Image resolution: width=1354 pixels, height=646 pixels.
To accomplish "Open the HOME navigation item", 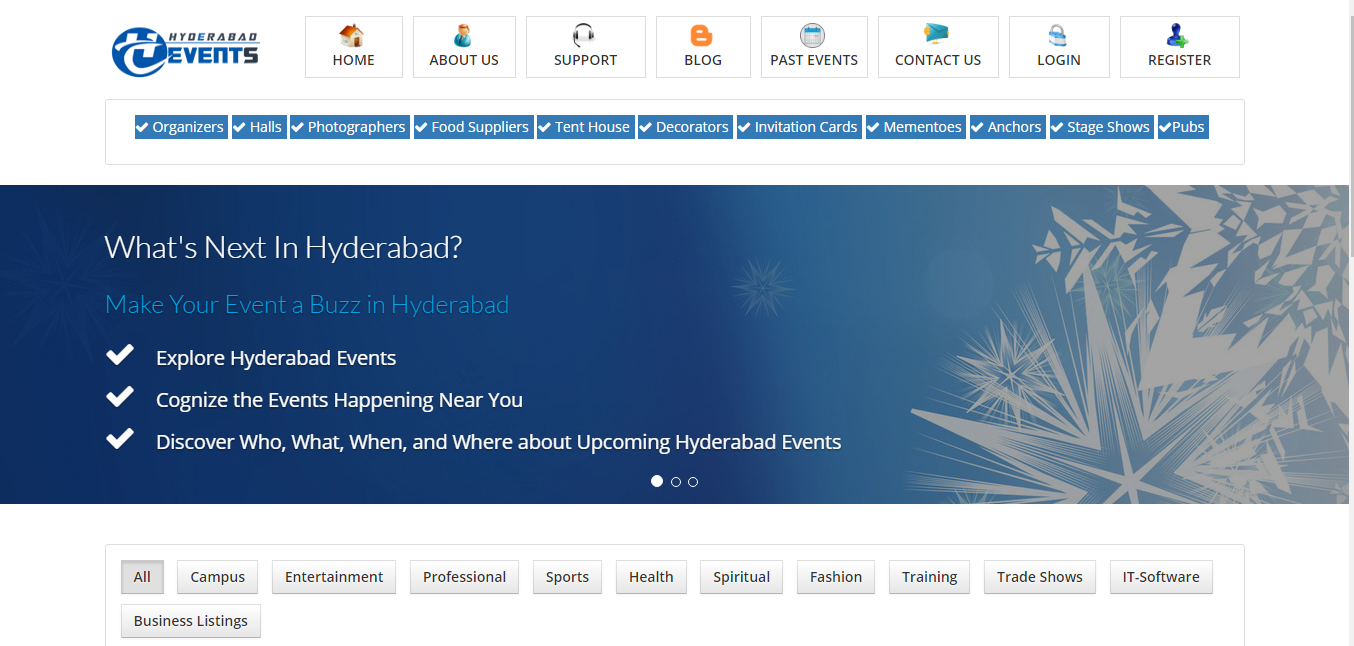I will pos(354,47).
